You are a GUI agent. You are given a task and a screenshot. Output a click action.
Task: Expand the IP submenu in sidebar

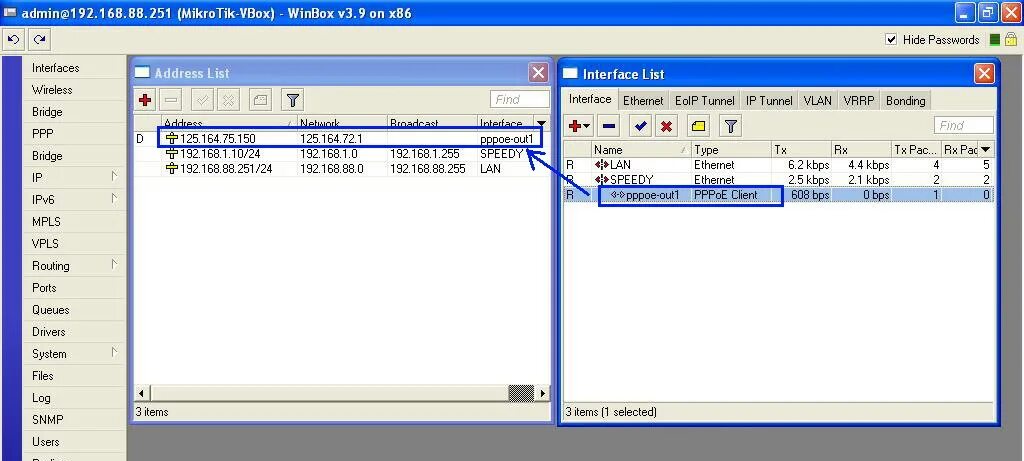114,176
